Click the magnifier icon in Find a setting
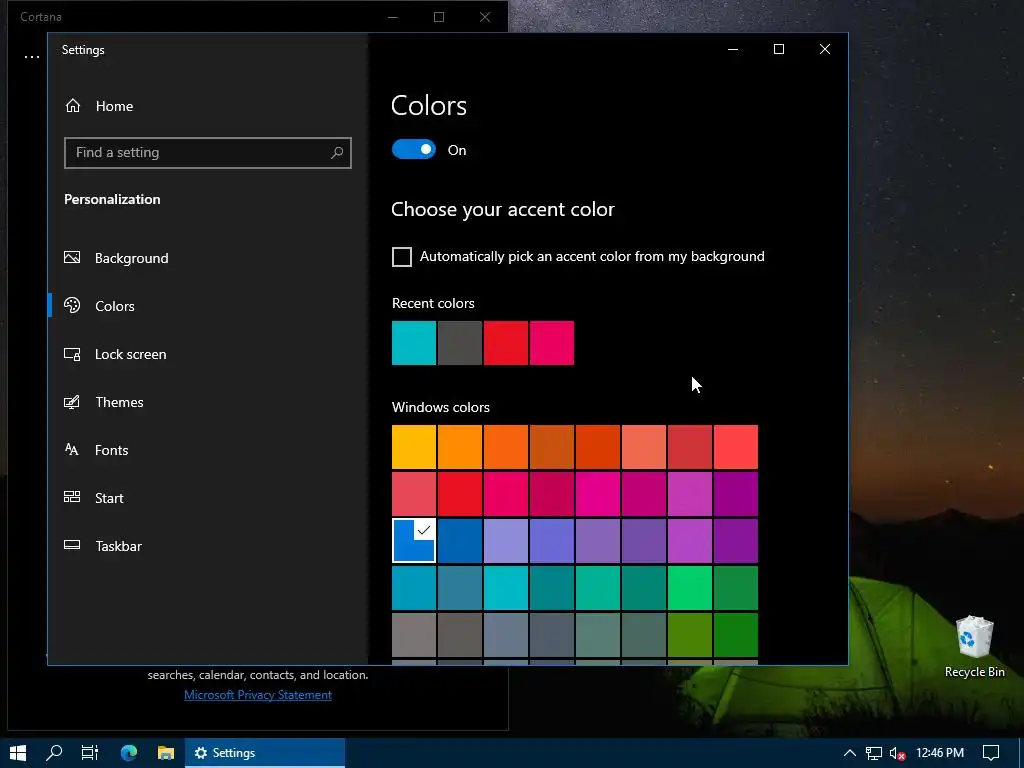The image size is (1024, 768). click(337, 153)
